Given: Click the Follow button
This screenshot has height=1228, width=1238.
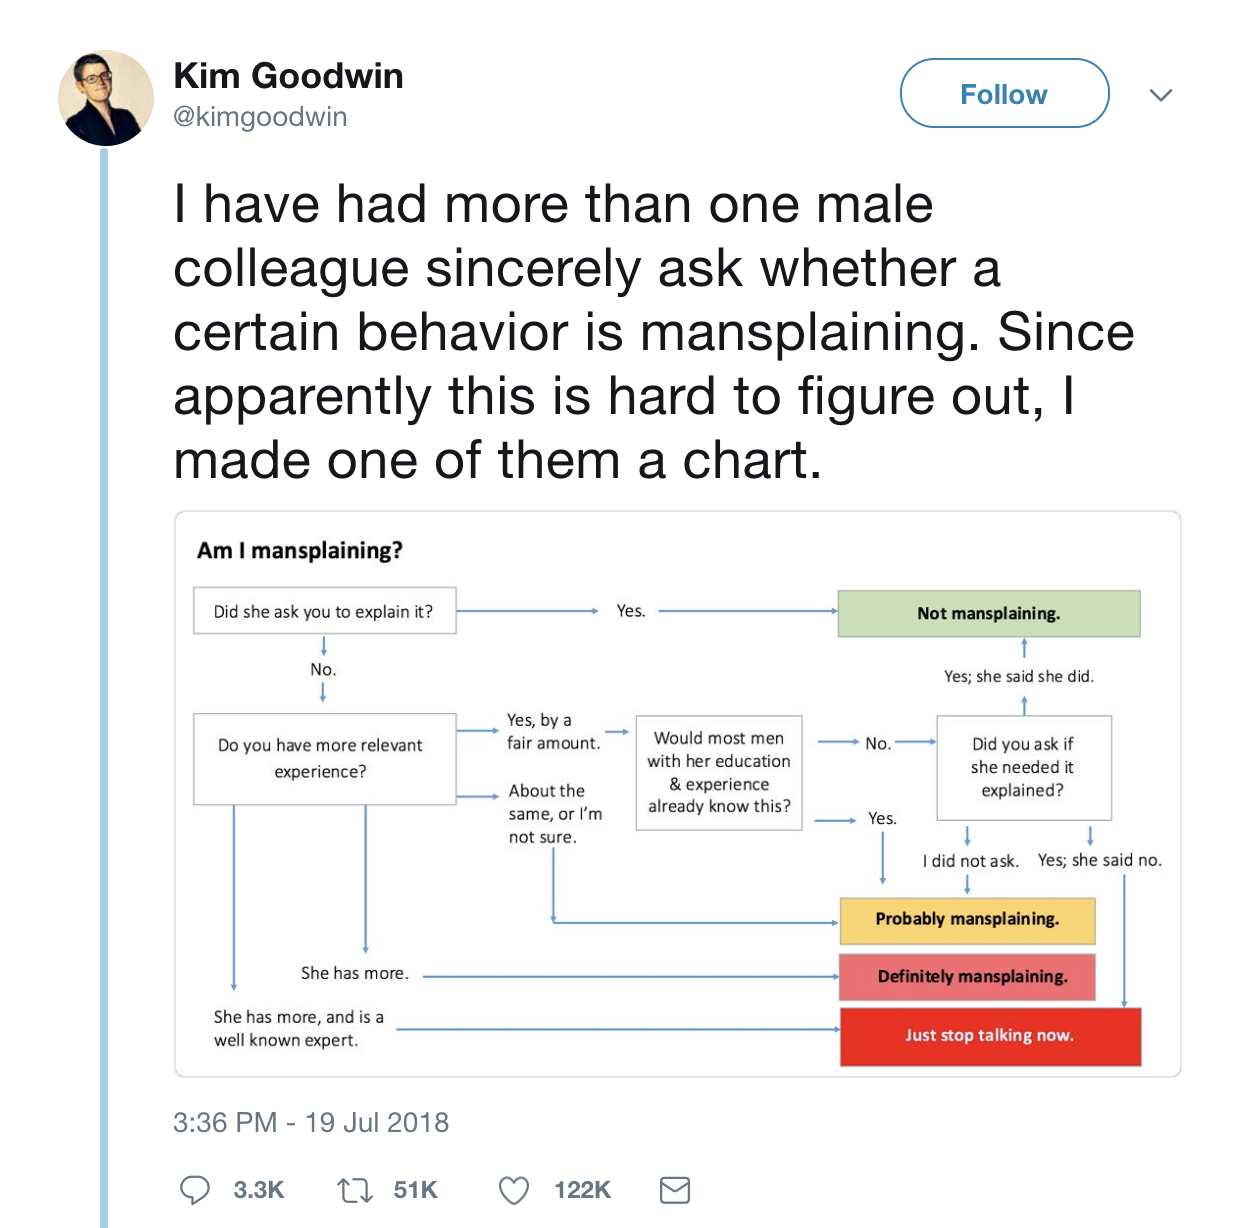Looking at the screenshot, I should coord(1004,93).
